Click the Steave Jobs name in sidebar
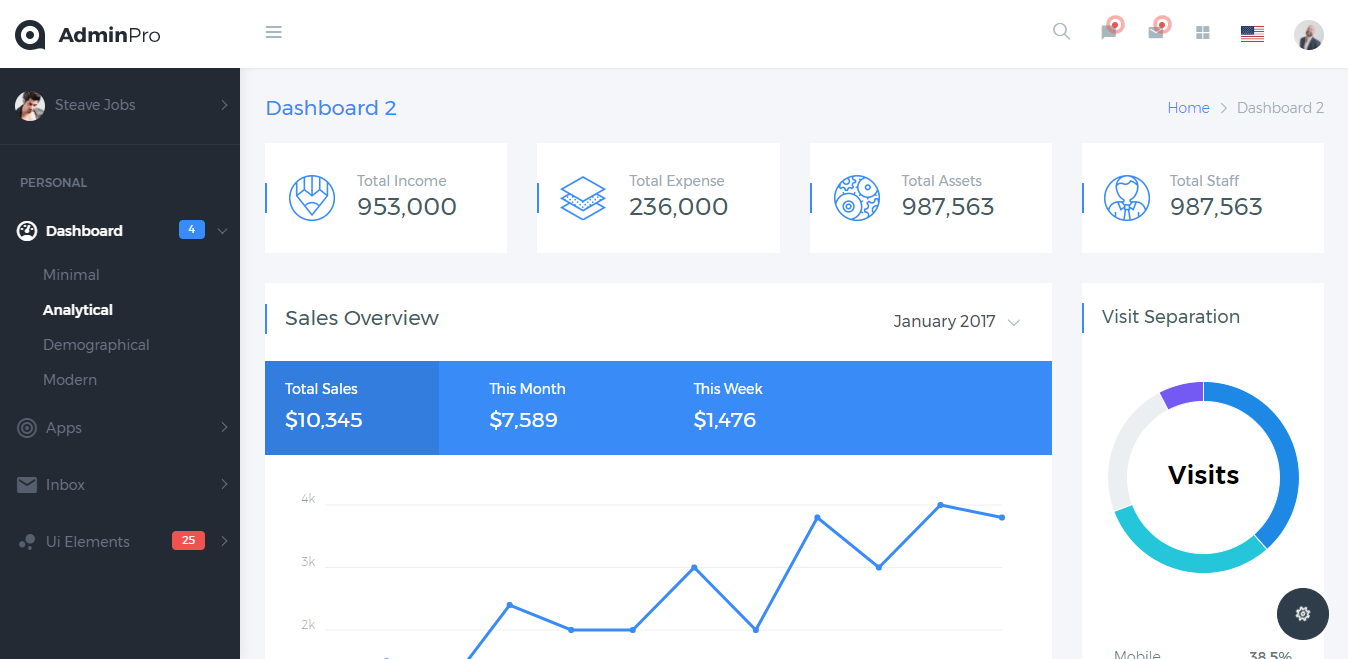 click(95, 105)
